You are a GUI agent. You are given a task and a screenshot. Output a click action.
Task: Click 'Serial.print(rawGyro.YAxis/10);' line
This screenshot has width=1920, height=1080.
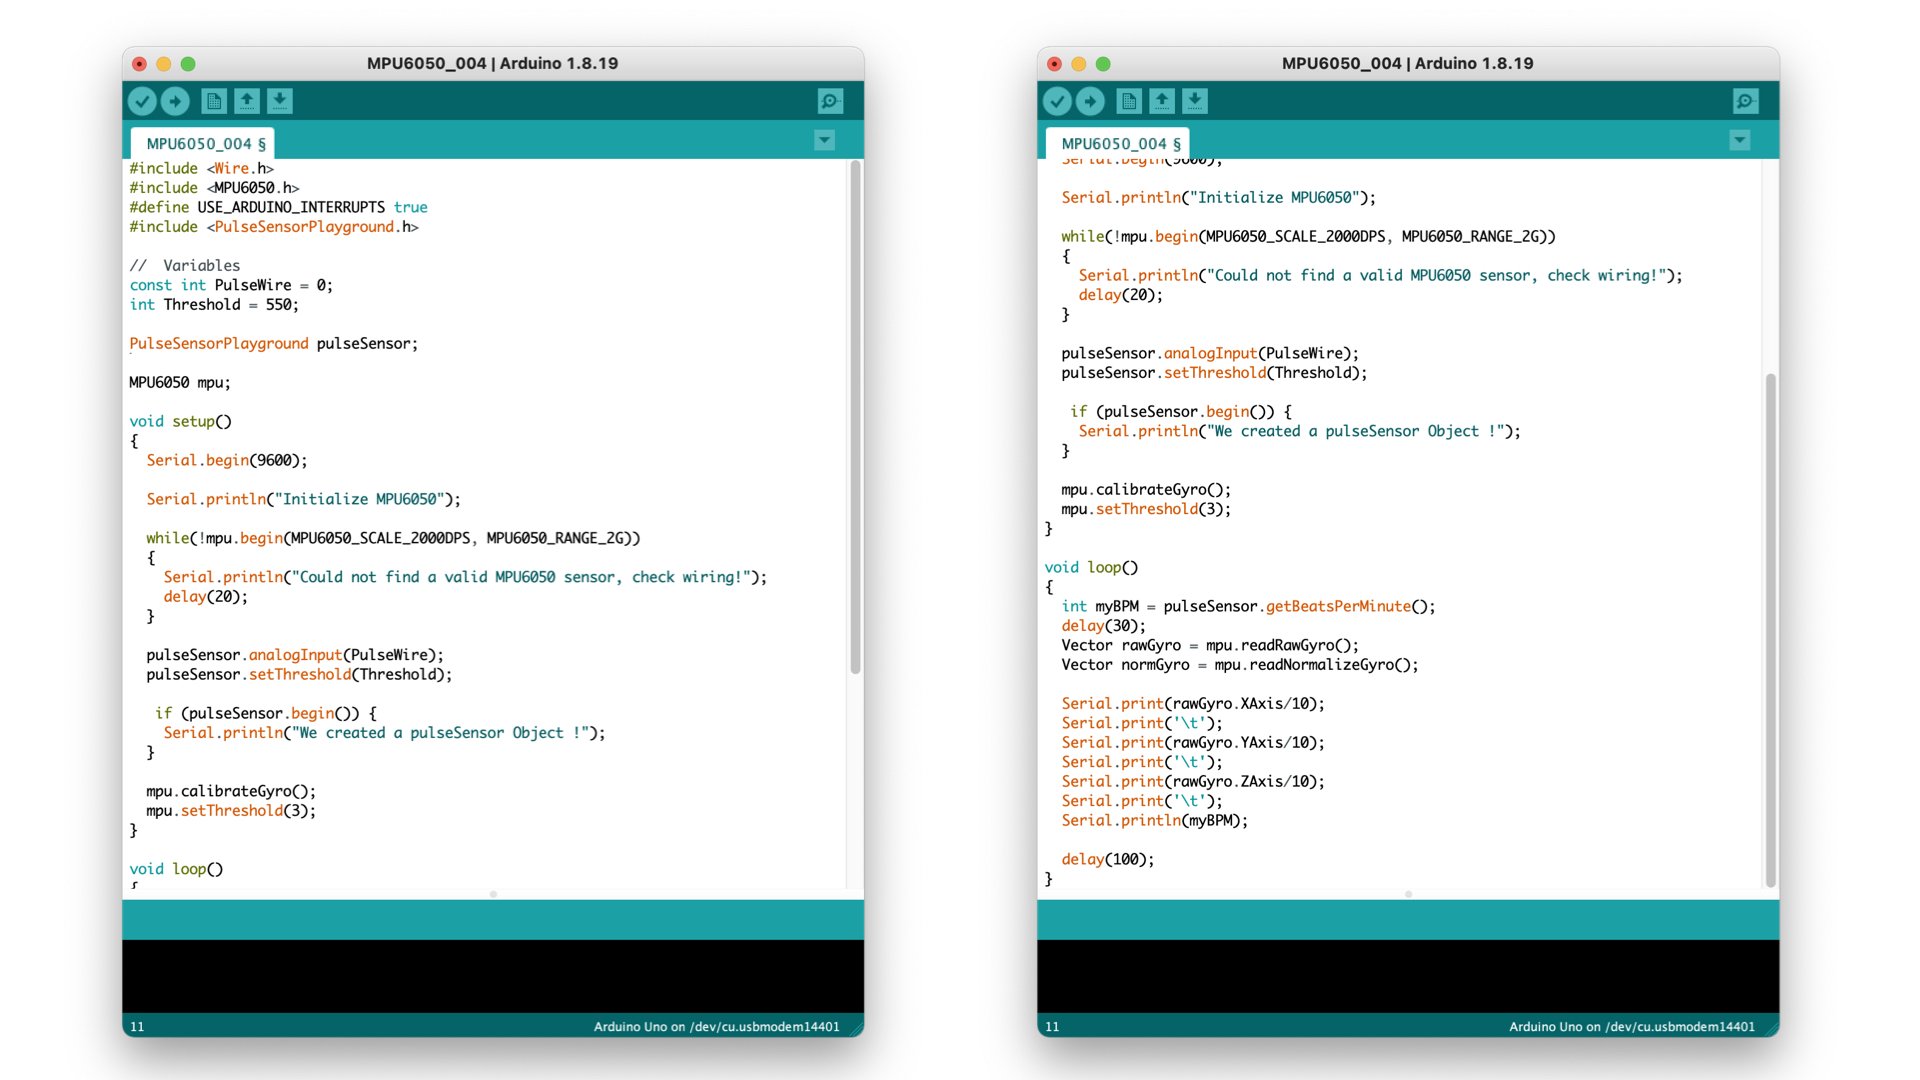(1193, 743)
